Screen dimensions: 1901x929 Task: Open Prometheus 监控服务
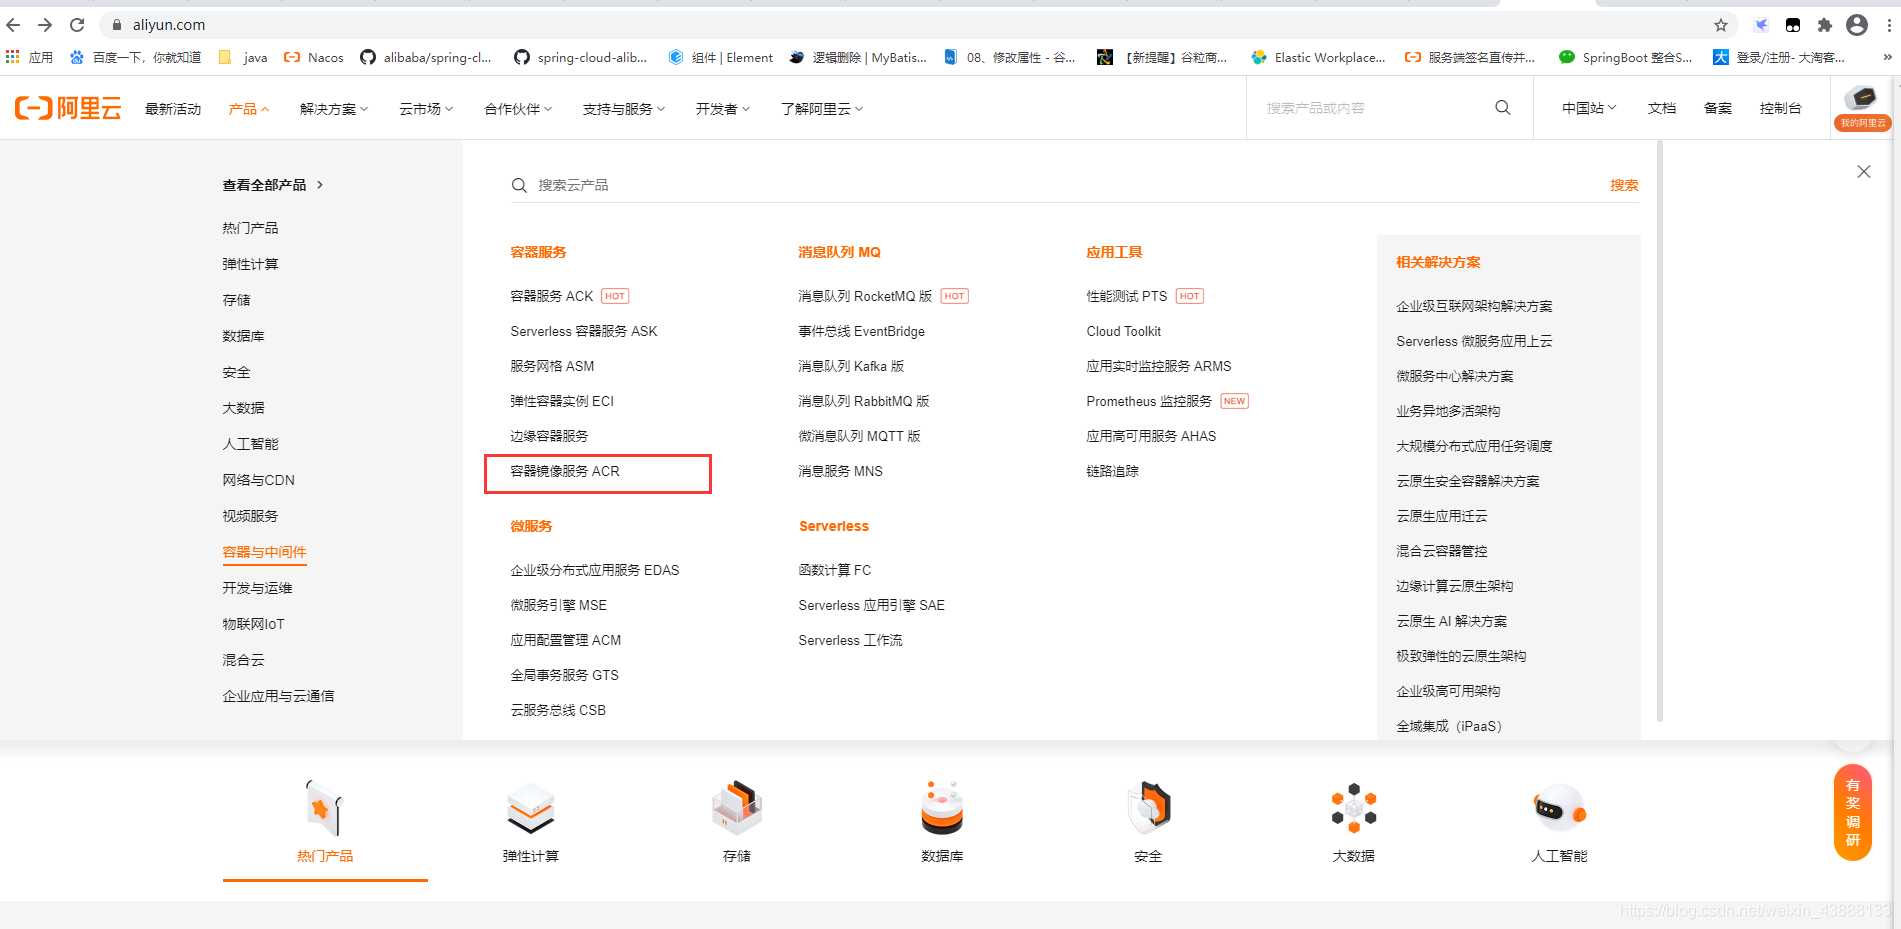click(x=1149, y=401)
